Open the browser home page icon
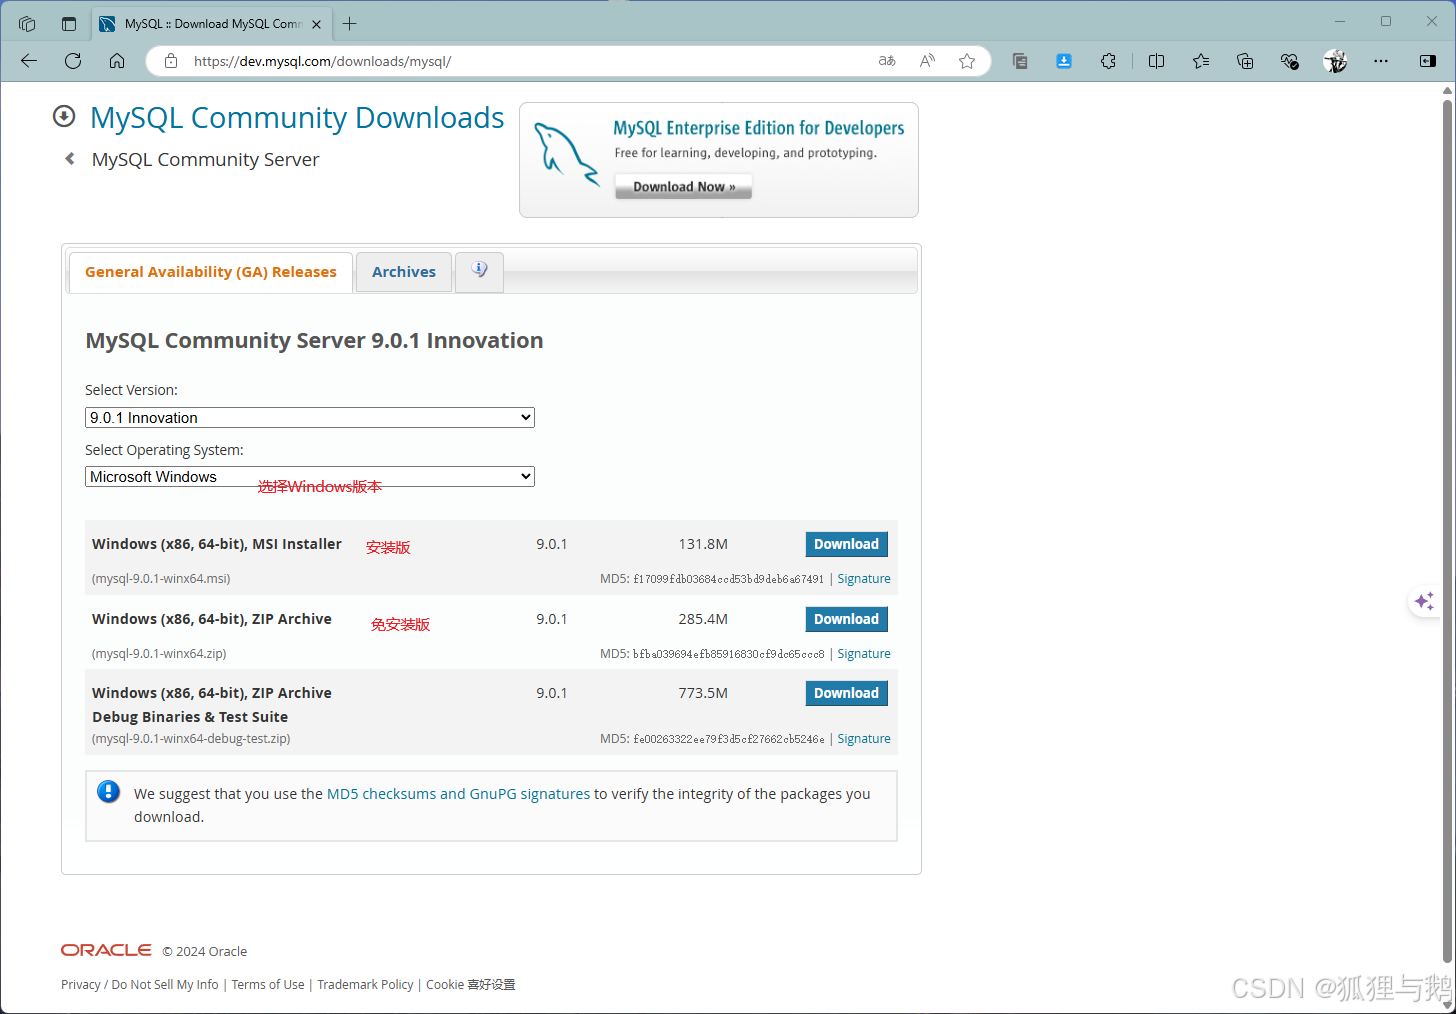This screenshot has height=1014, width=1456. [117, 61]
